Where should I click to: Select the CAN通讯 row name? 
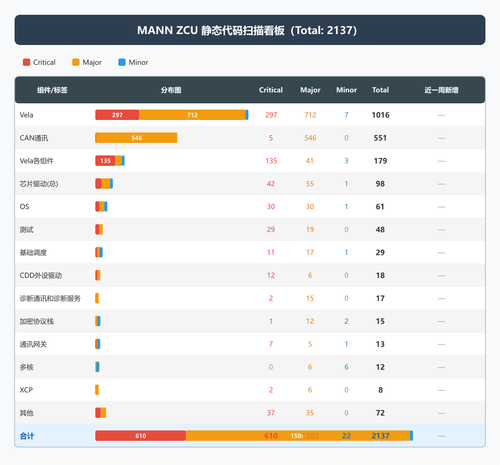click(x=34, y=138)
